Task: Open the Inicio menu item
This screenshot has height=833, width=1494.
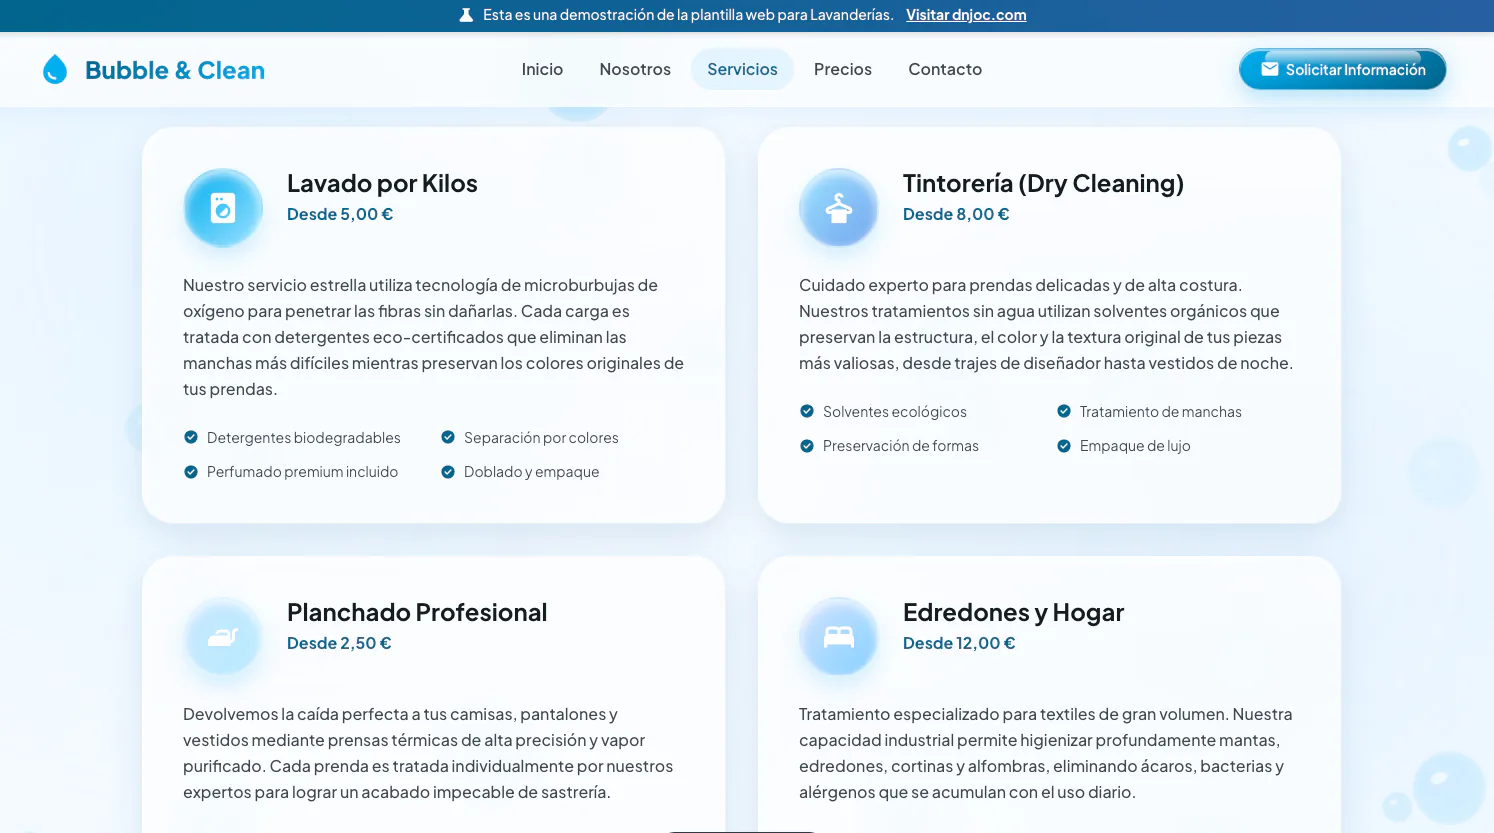Action: click(x=542, y=69)
